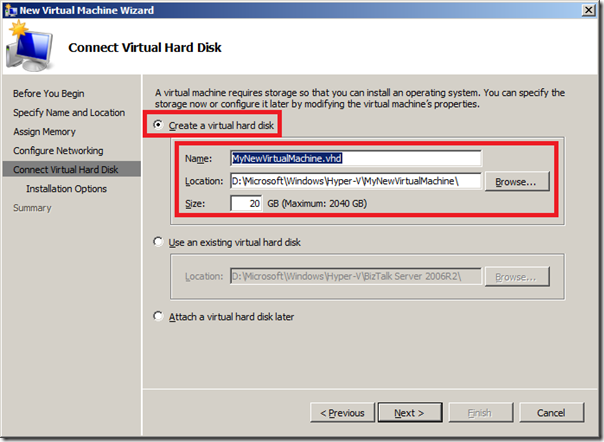Viewport: 604px width, 442px height.
Task: Click the new disk Location path field
Action: [356, 181]
